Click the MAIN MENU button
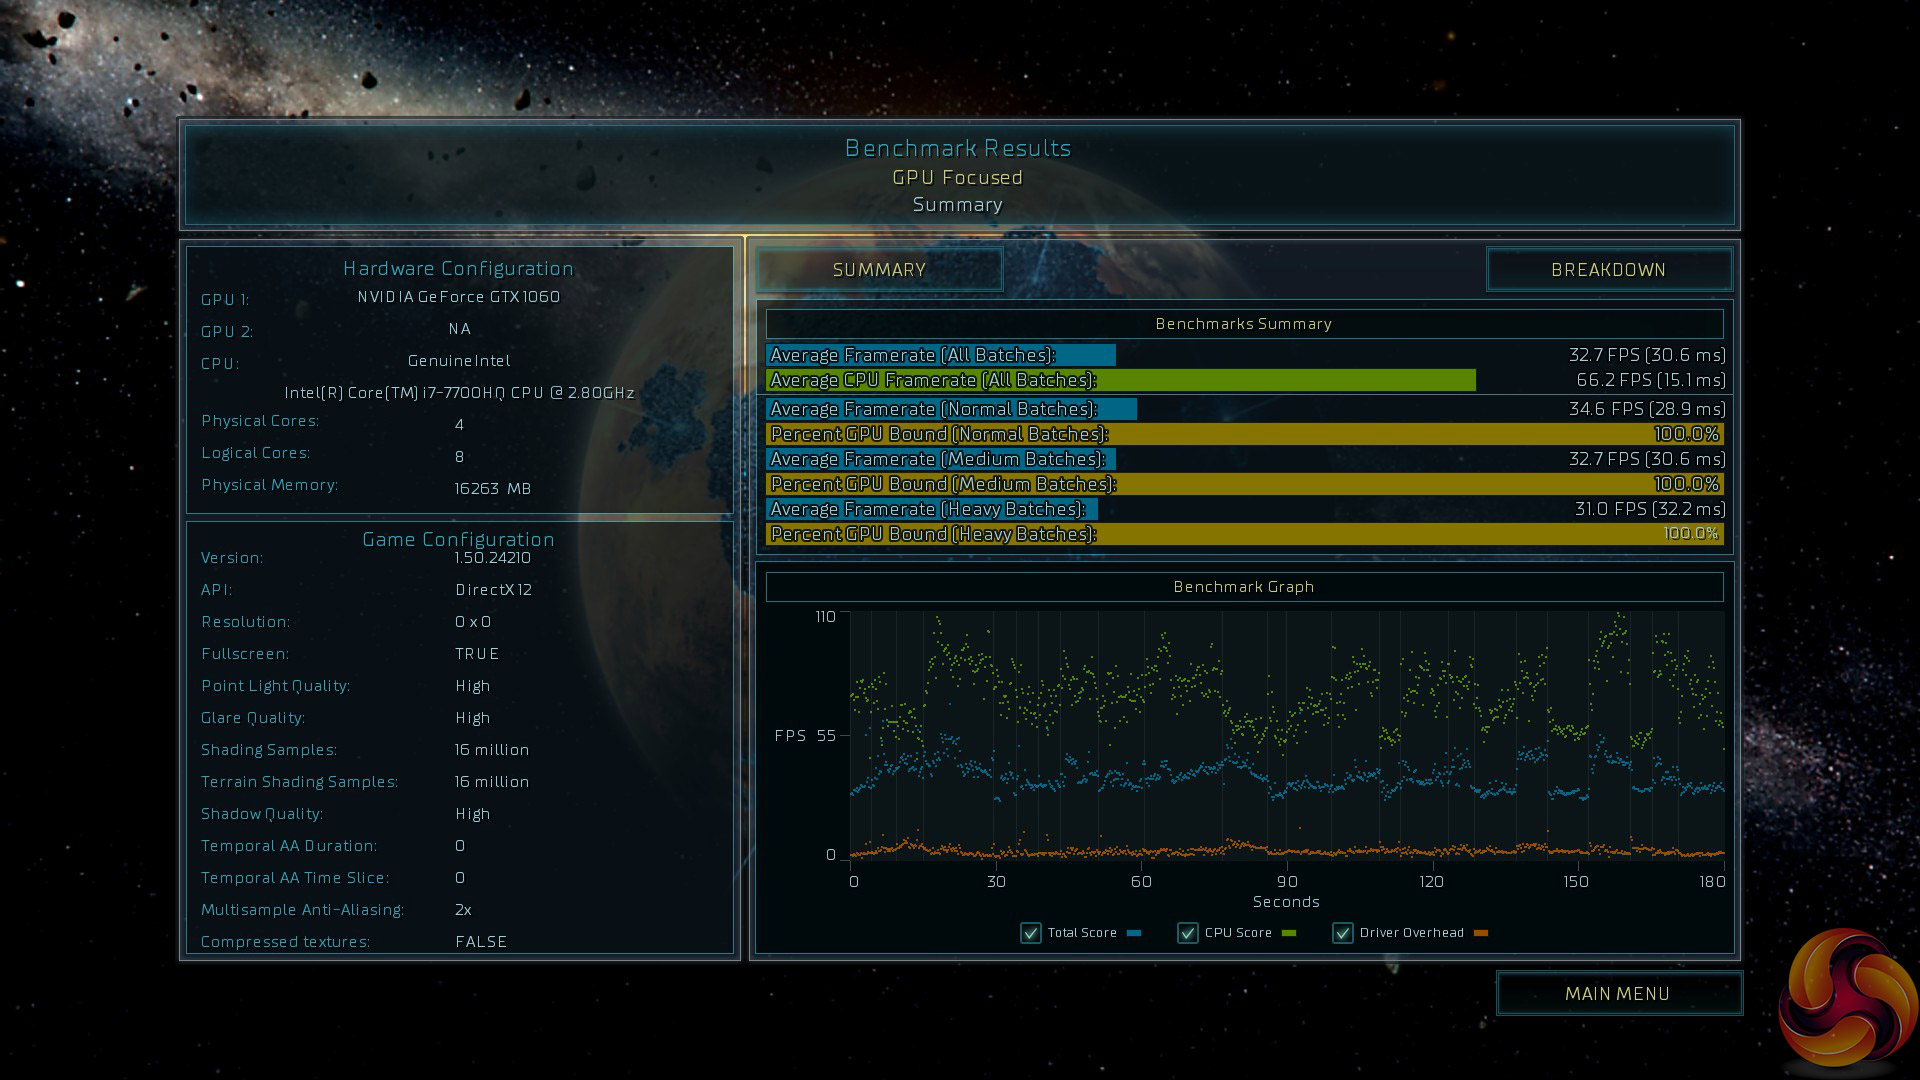This screenshot has height=1080, width=1920. tap(1617, 994)
